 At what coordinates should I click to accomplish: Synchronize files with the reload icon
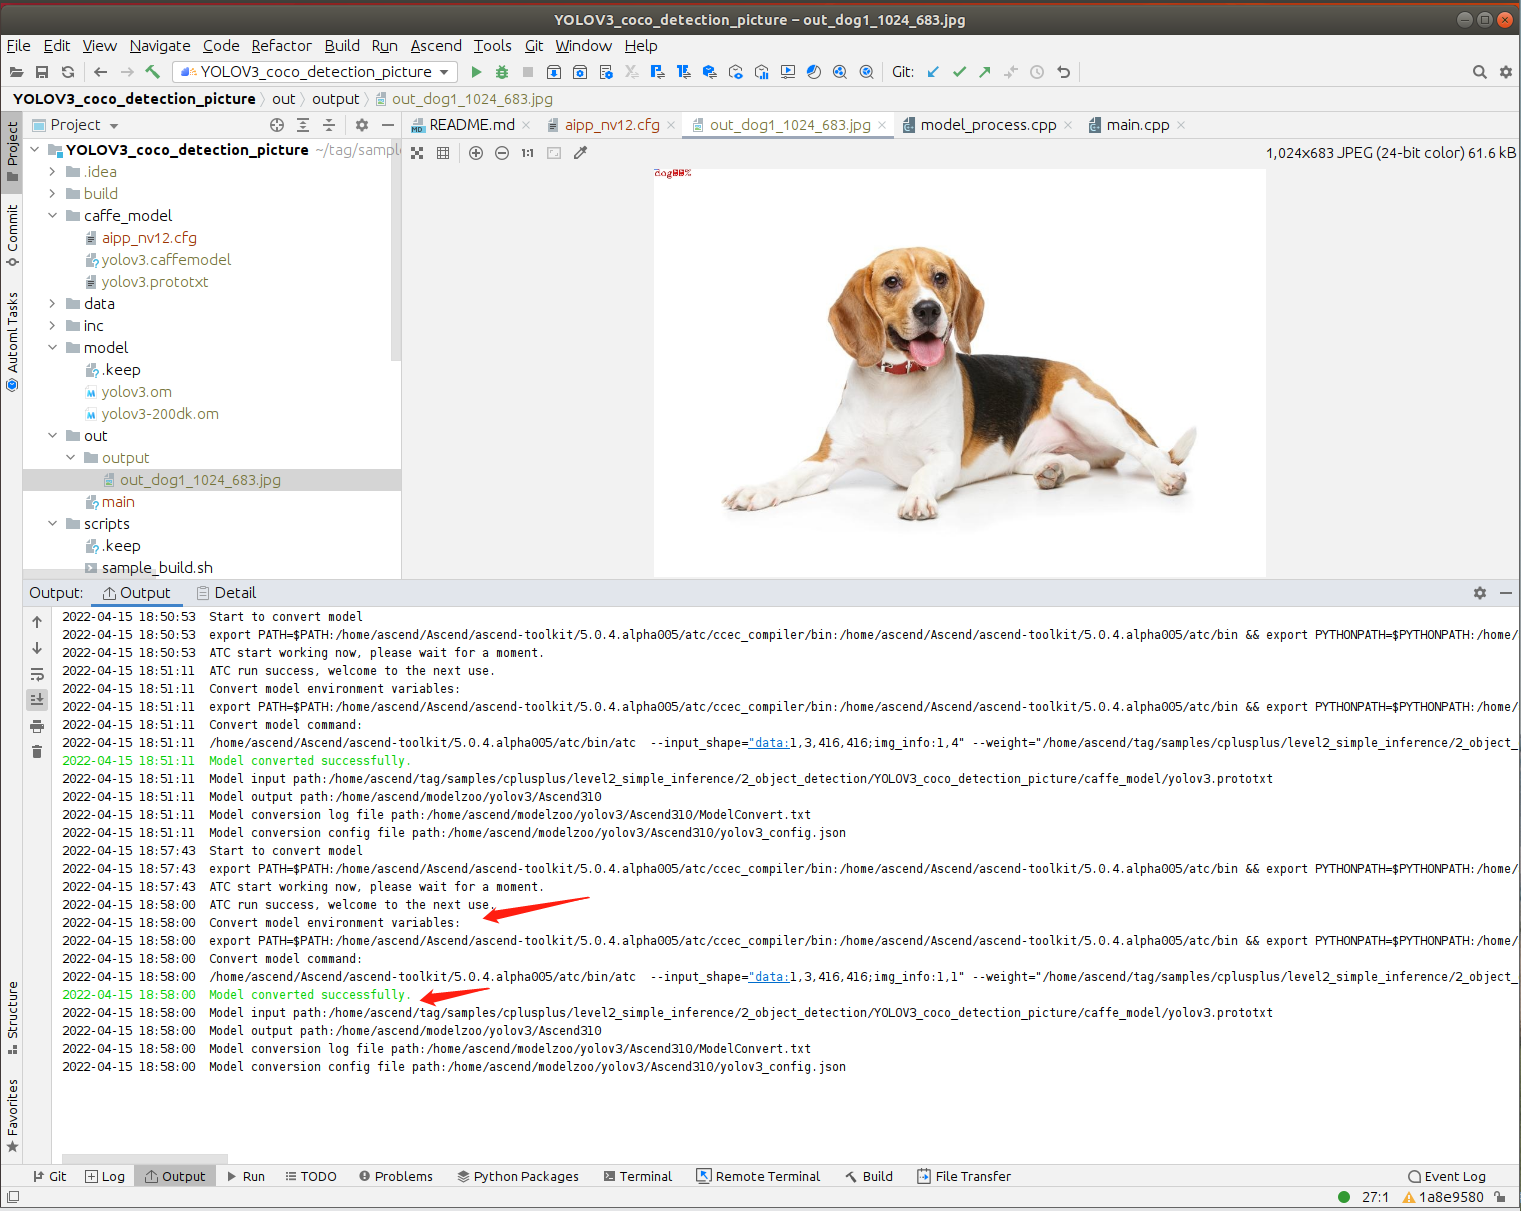click(68, 72)
